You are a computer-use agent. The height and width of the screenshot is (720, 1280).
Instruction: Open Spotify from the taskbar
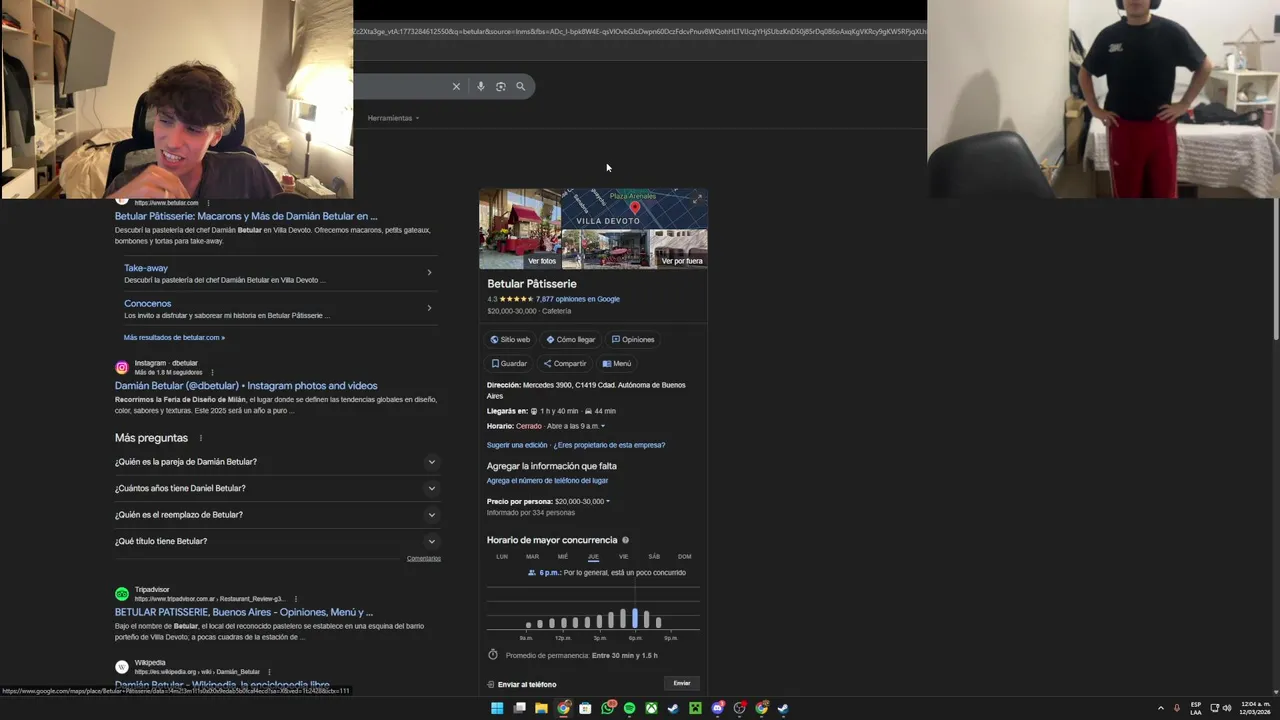coord(629,708)
